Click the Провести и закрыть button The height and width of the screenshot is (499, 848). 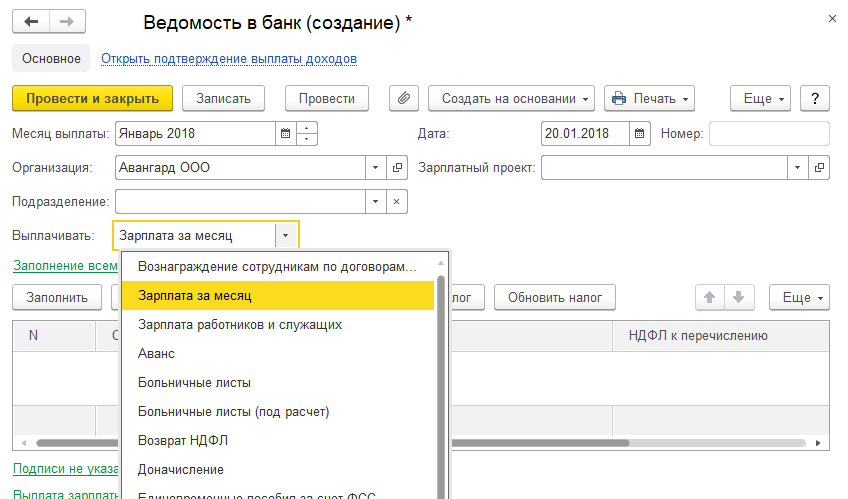pos(92,98)
